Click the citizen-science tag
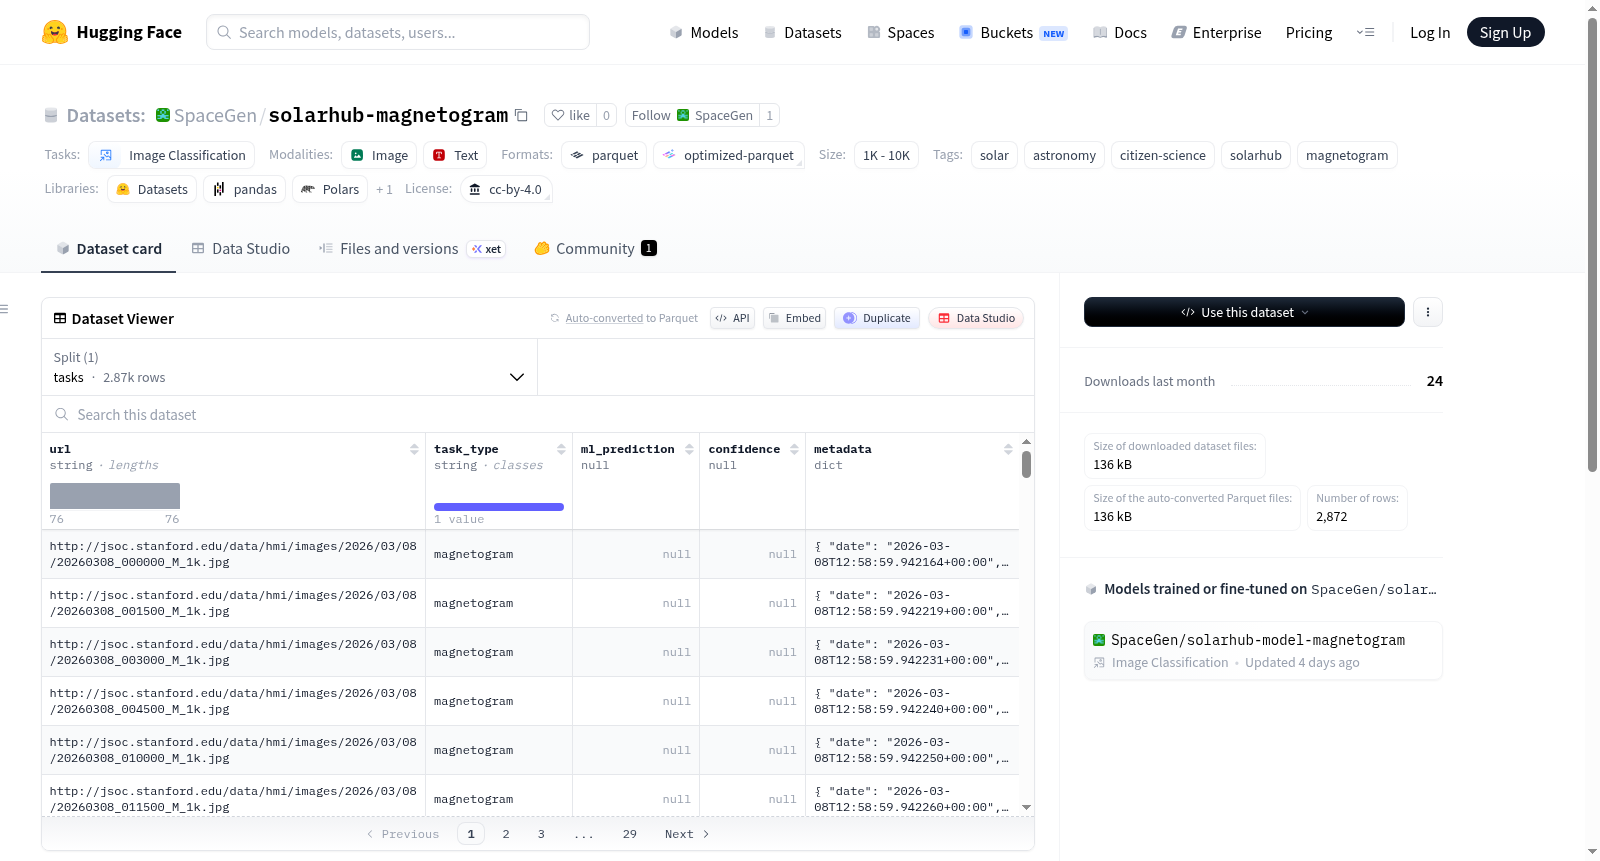Screen dimensions: 1600x861 (x=1163, y=155)
